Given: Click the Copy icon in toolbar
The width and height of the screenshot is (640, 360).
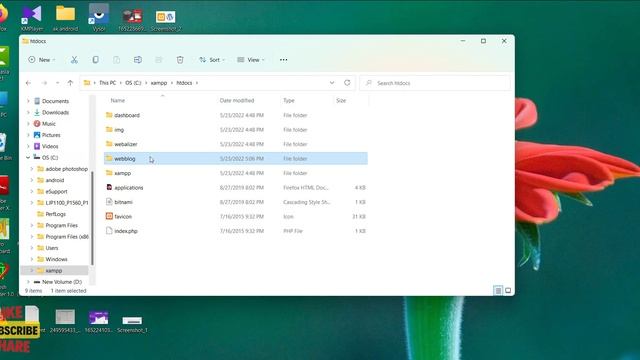Looking at the screenshot, I should pyautogui.click(x=95, y=60).
